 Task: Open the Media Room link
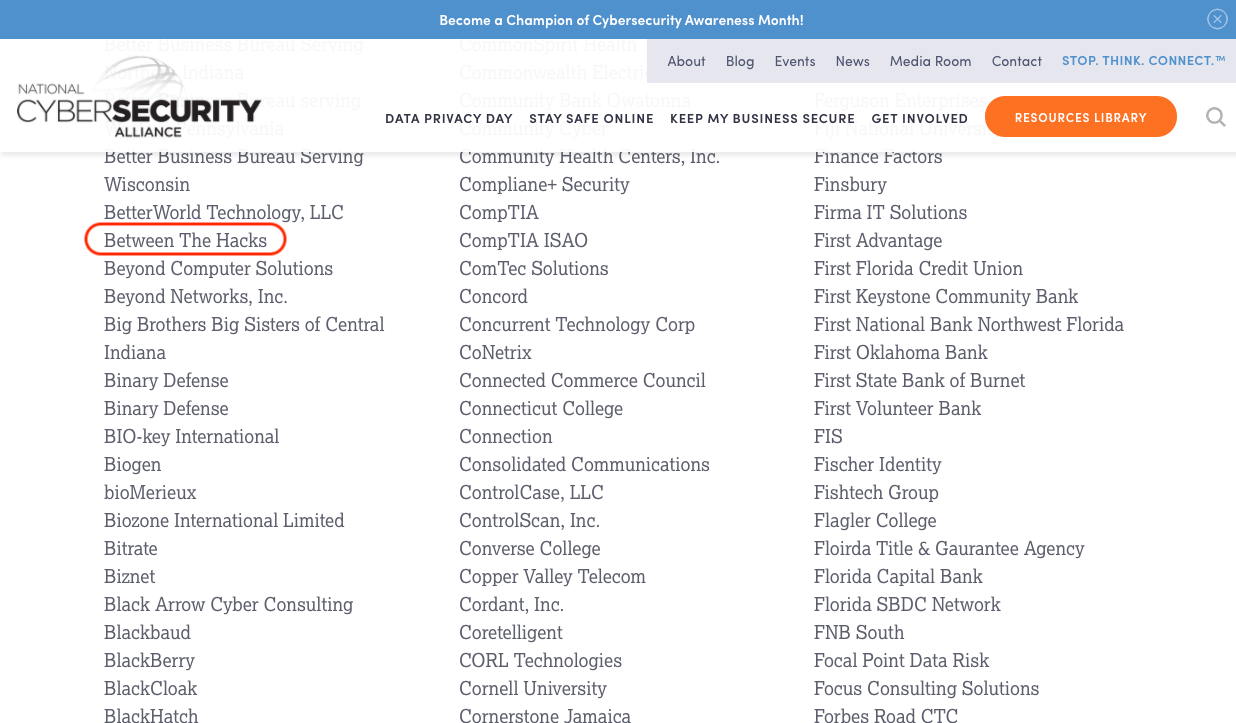[x=930, y=61]
